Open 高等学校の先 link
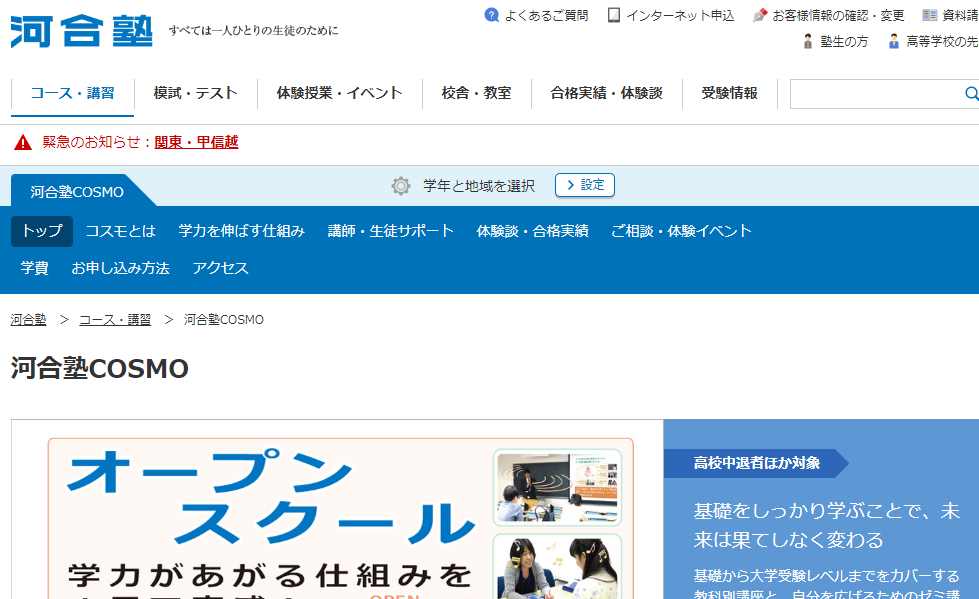The width and height of the screenshot is (979, 599). pos(942,41)
